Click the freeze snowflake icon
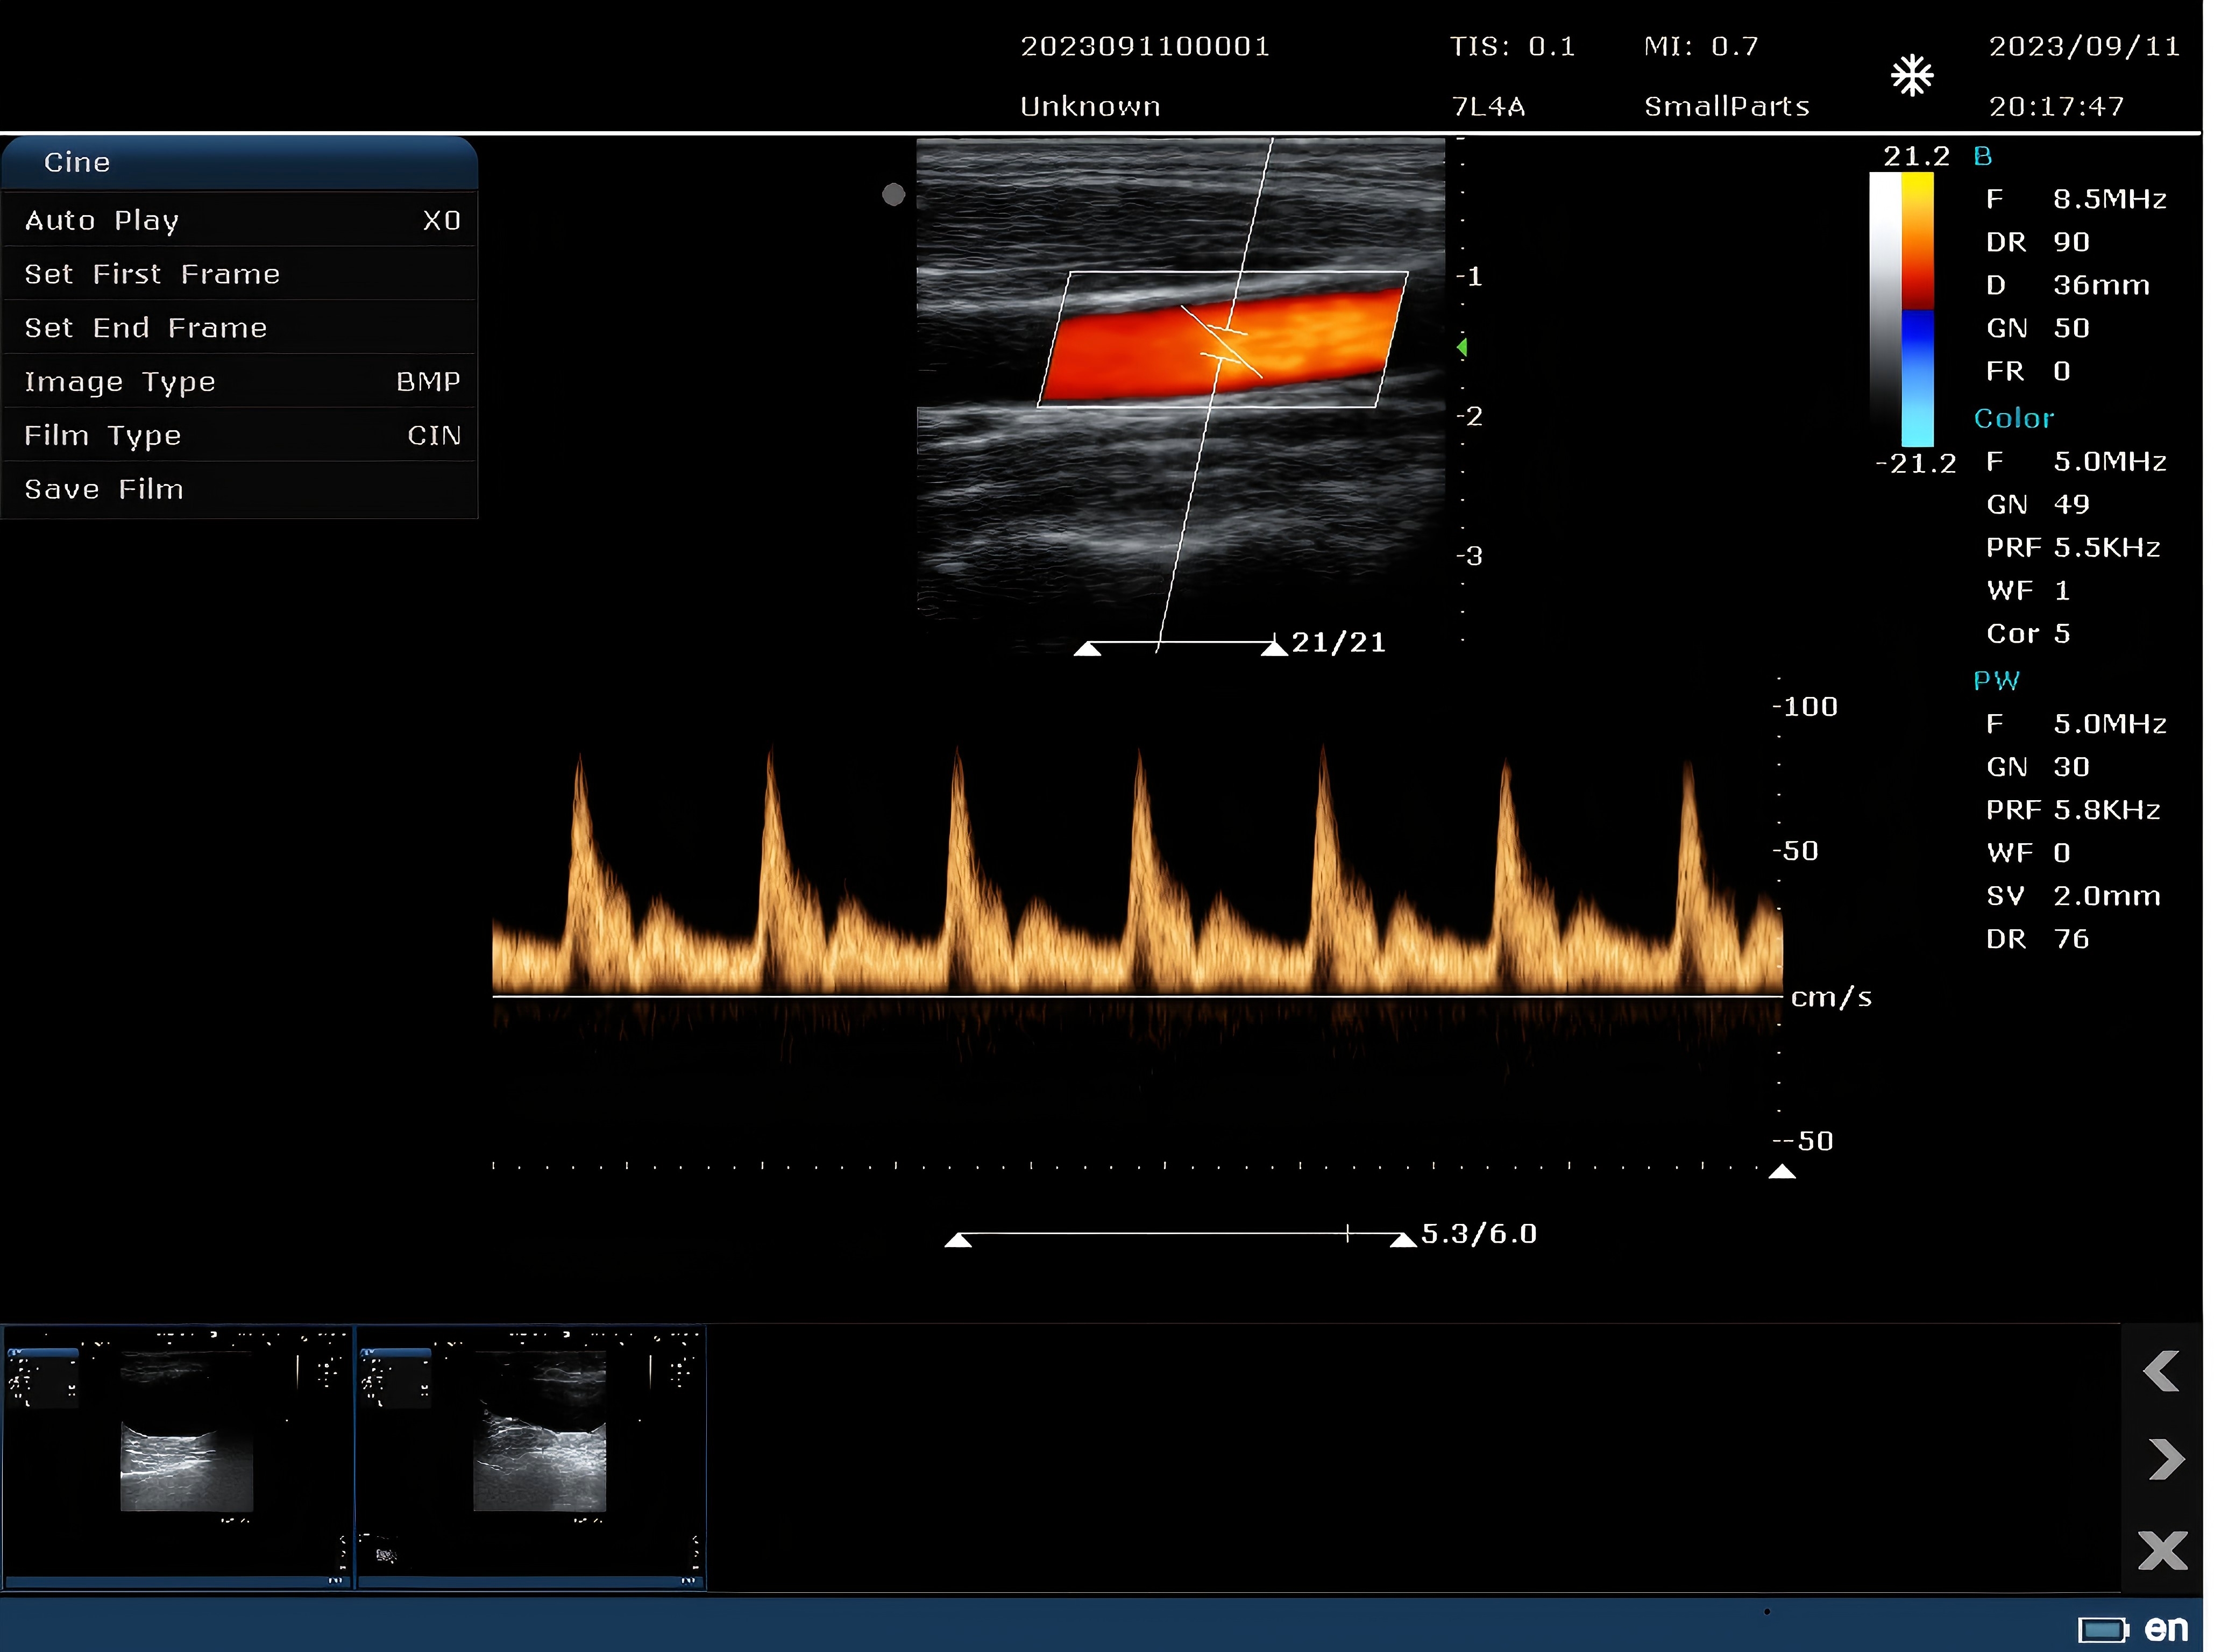This screenshot has height=1652, width=2214. click(1911, 76)
